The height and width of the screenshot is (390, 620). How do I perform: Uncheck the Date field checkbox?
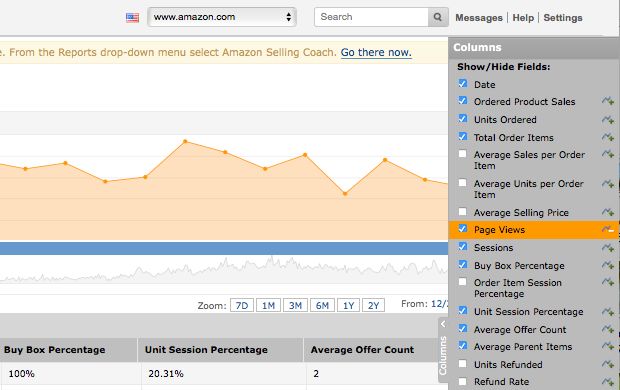pyautogui.click(x=463, y=83)
